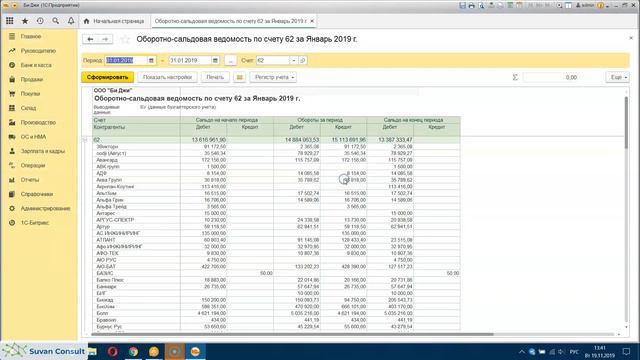Click the Печать button
Viewport: 640px width, 360px height.
(215, 77)
